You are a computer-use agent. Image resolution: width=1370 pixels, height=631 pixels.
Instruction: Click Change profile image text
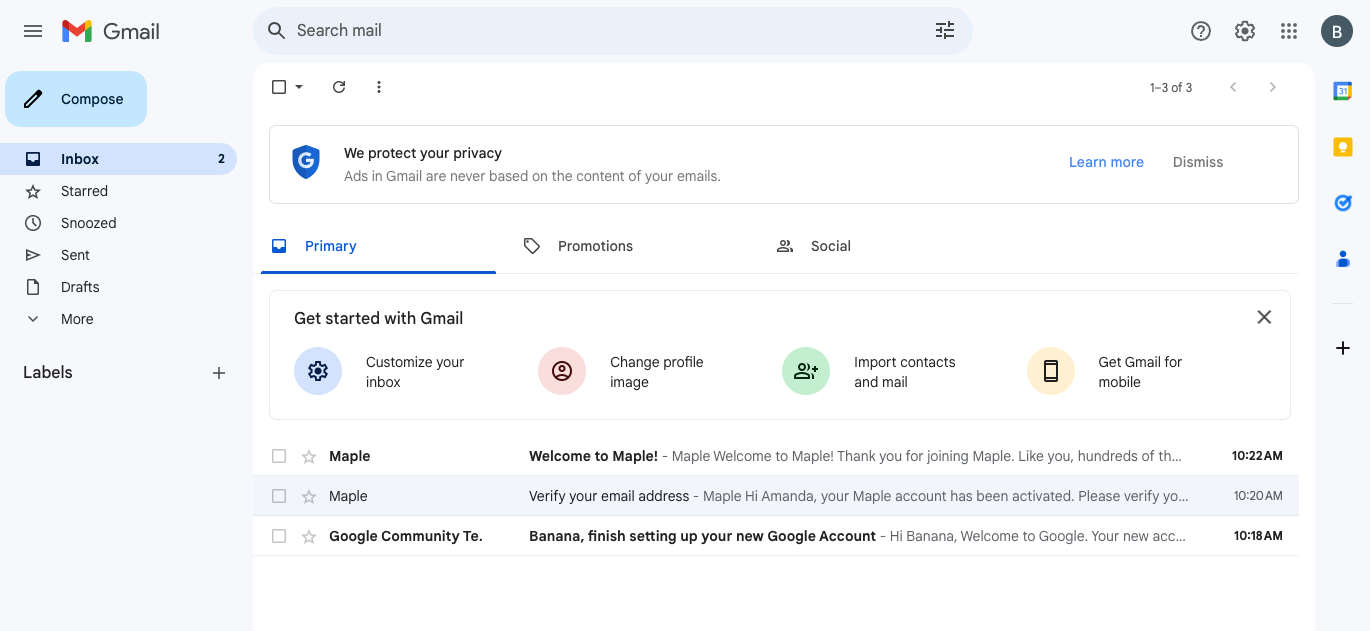(657, 372)
